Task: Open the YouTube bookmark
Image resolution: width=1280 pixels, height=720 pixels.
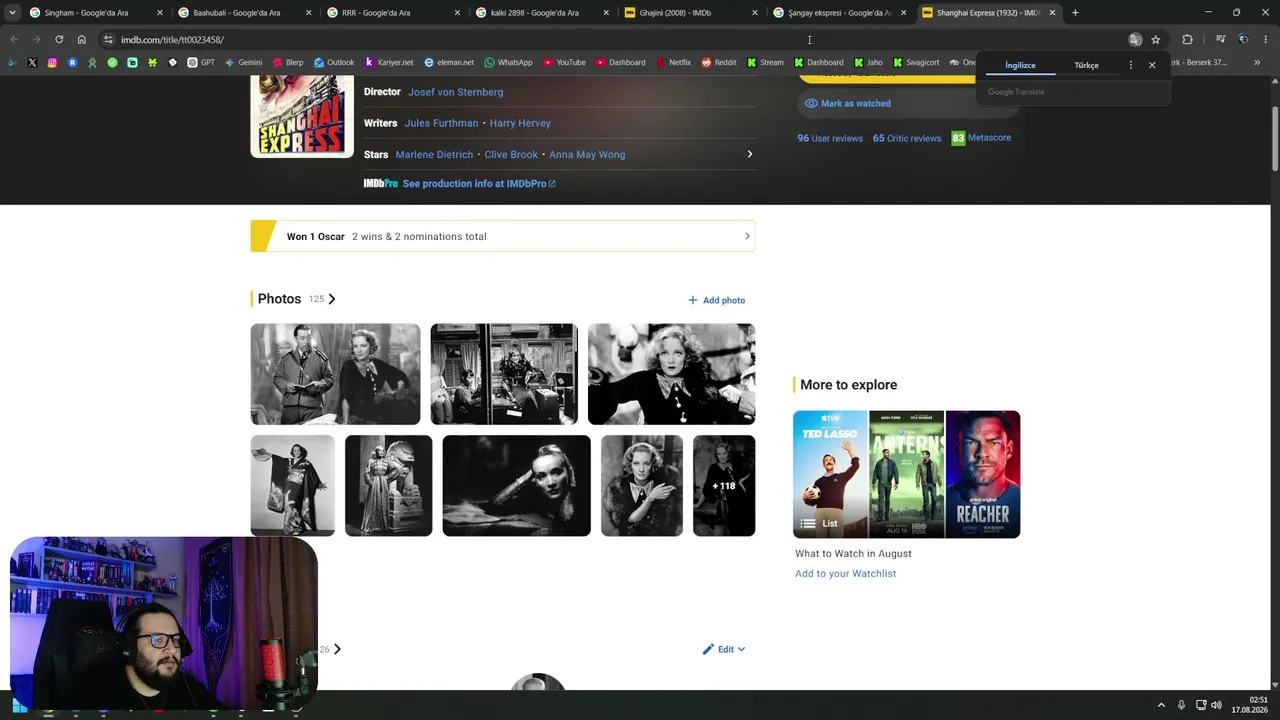Action: [565, 62]
